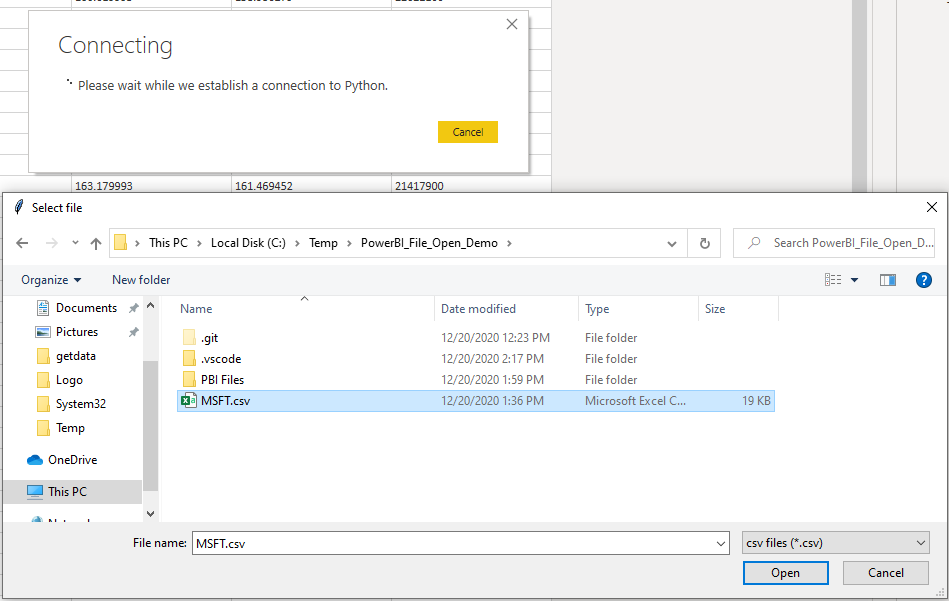The image size is (949, 601).
Task: Cancel the Select file dialog
Action: [885, 573]
